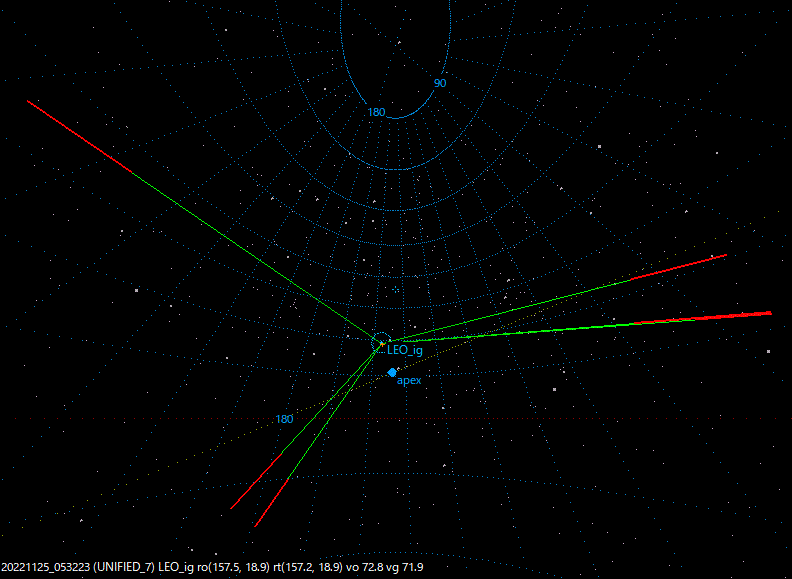Click the 180 label above the red dotted line
This screenshot has width=792, height=579.
pyautogui.click(x=284, y=419)
